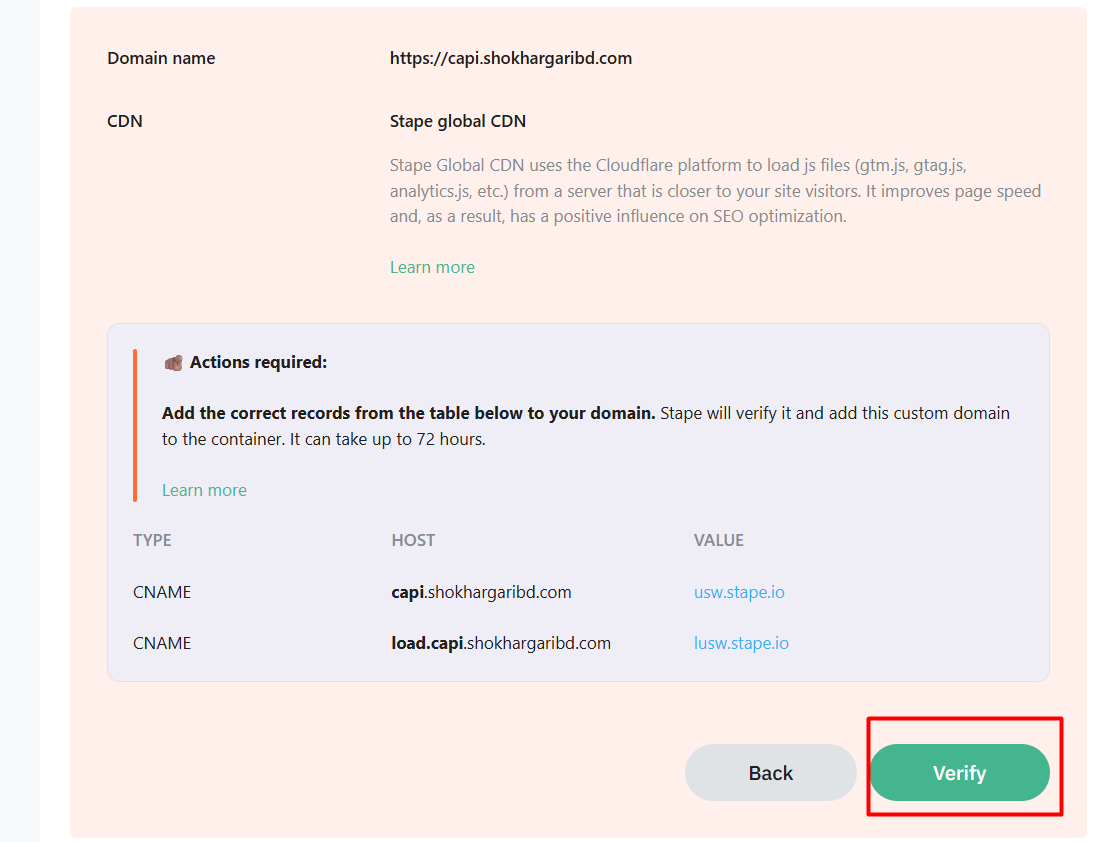1120x842 pixels.
Task: Click the second row CNAME type cell
Action: click(162, 643)
